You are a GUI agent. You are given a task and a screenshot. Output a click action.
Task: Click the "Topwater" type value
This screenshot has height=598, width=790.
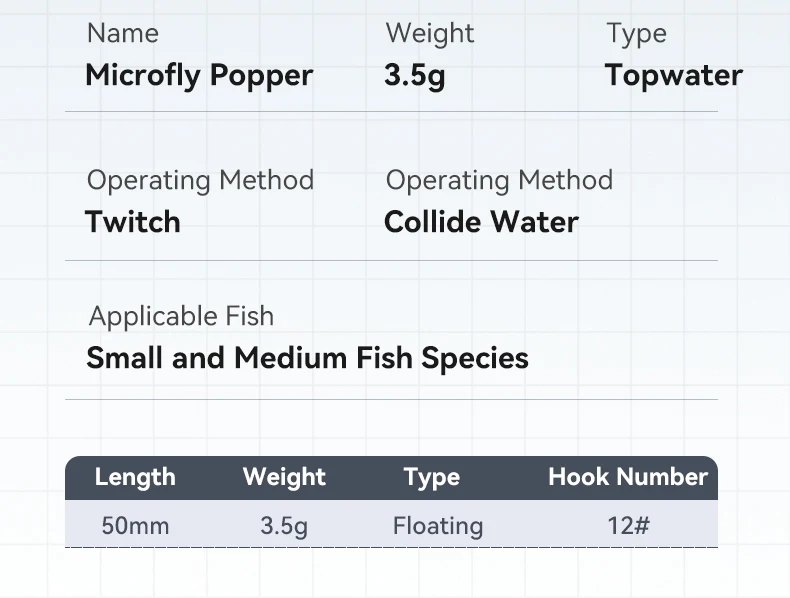tap(673, 76)
